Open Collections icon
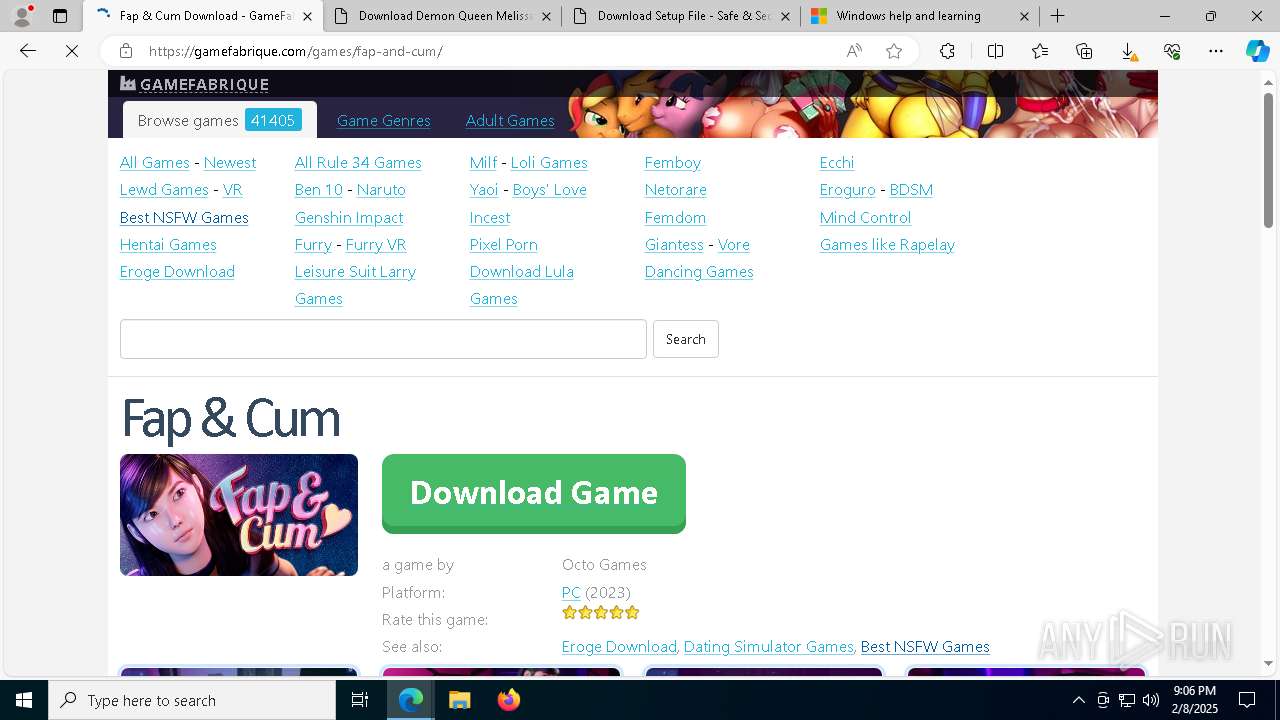This screenshot has width=1280, height=720. [x=1084, y=51]
